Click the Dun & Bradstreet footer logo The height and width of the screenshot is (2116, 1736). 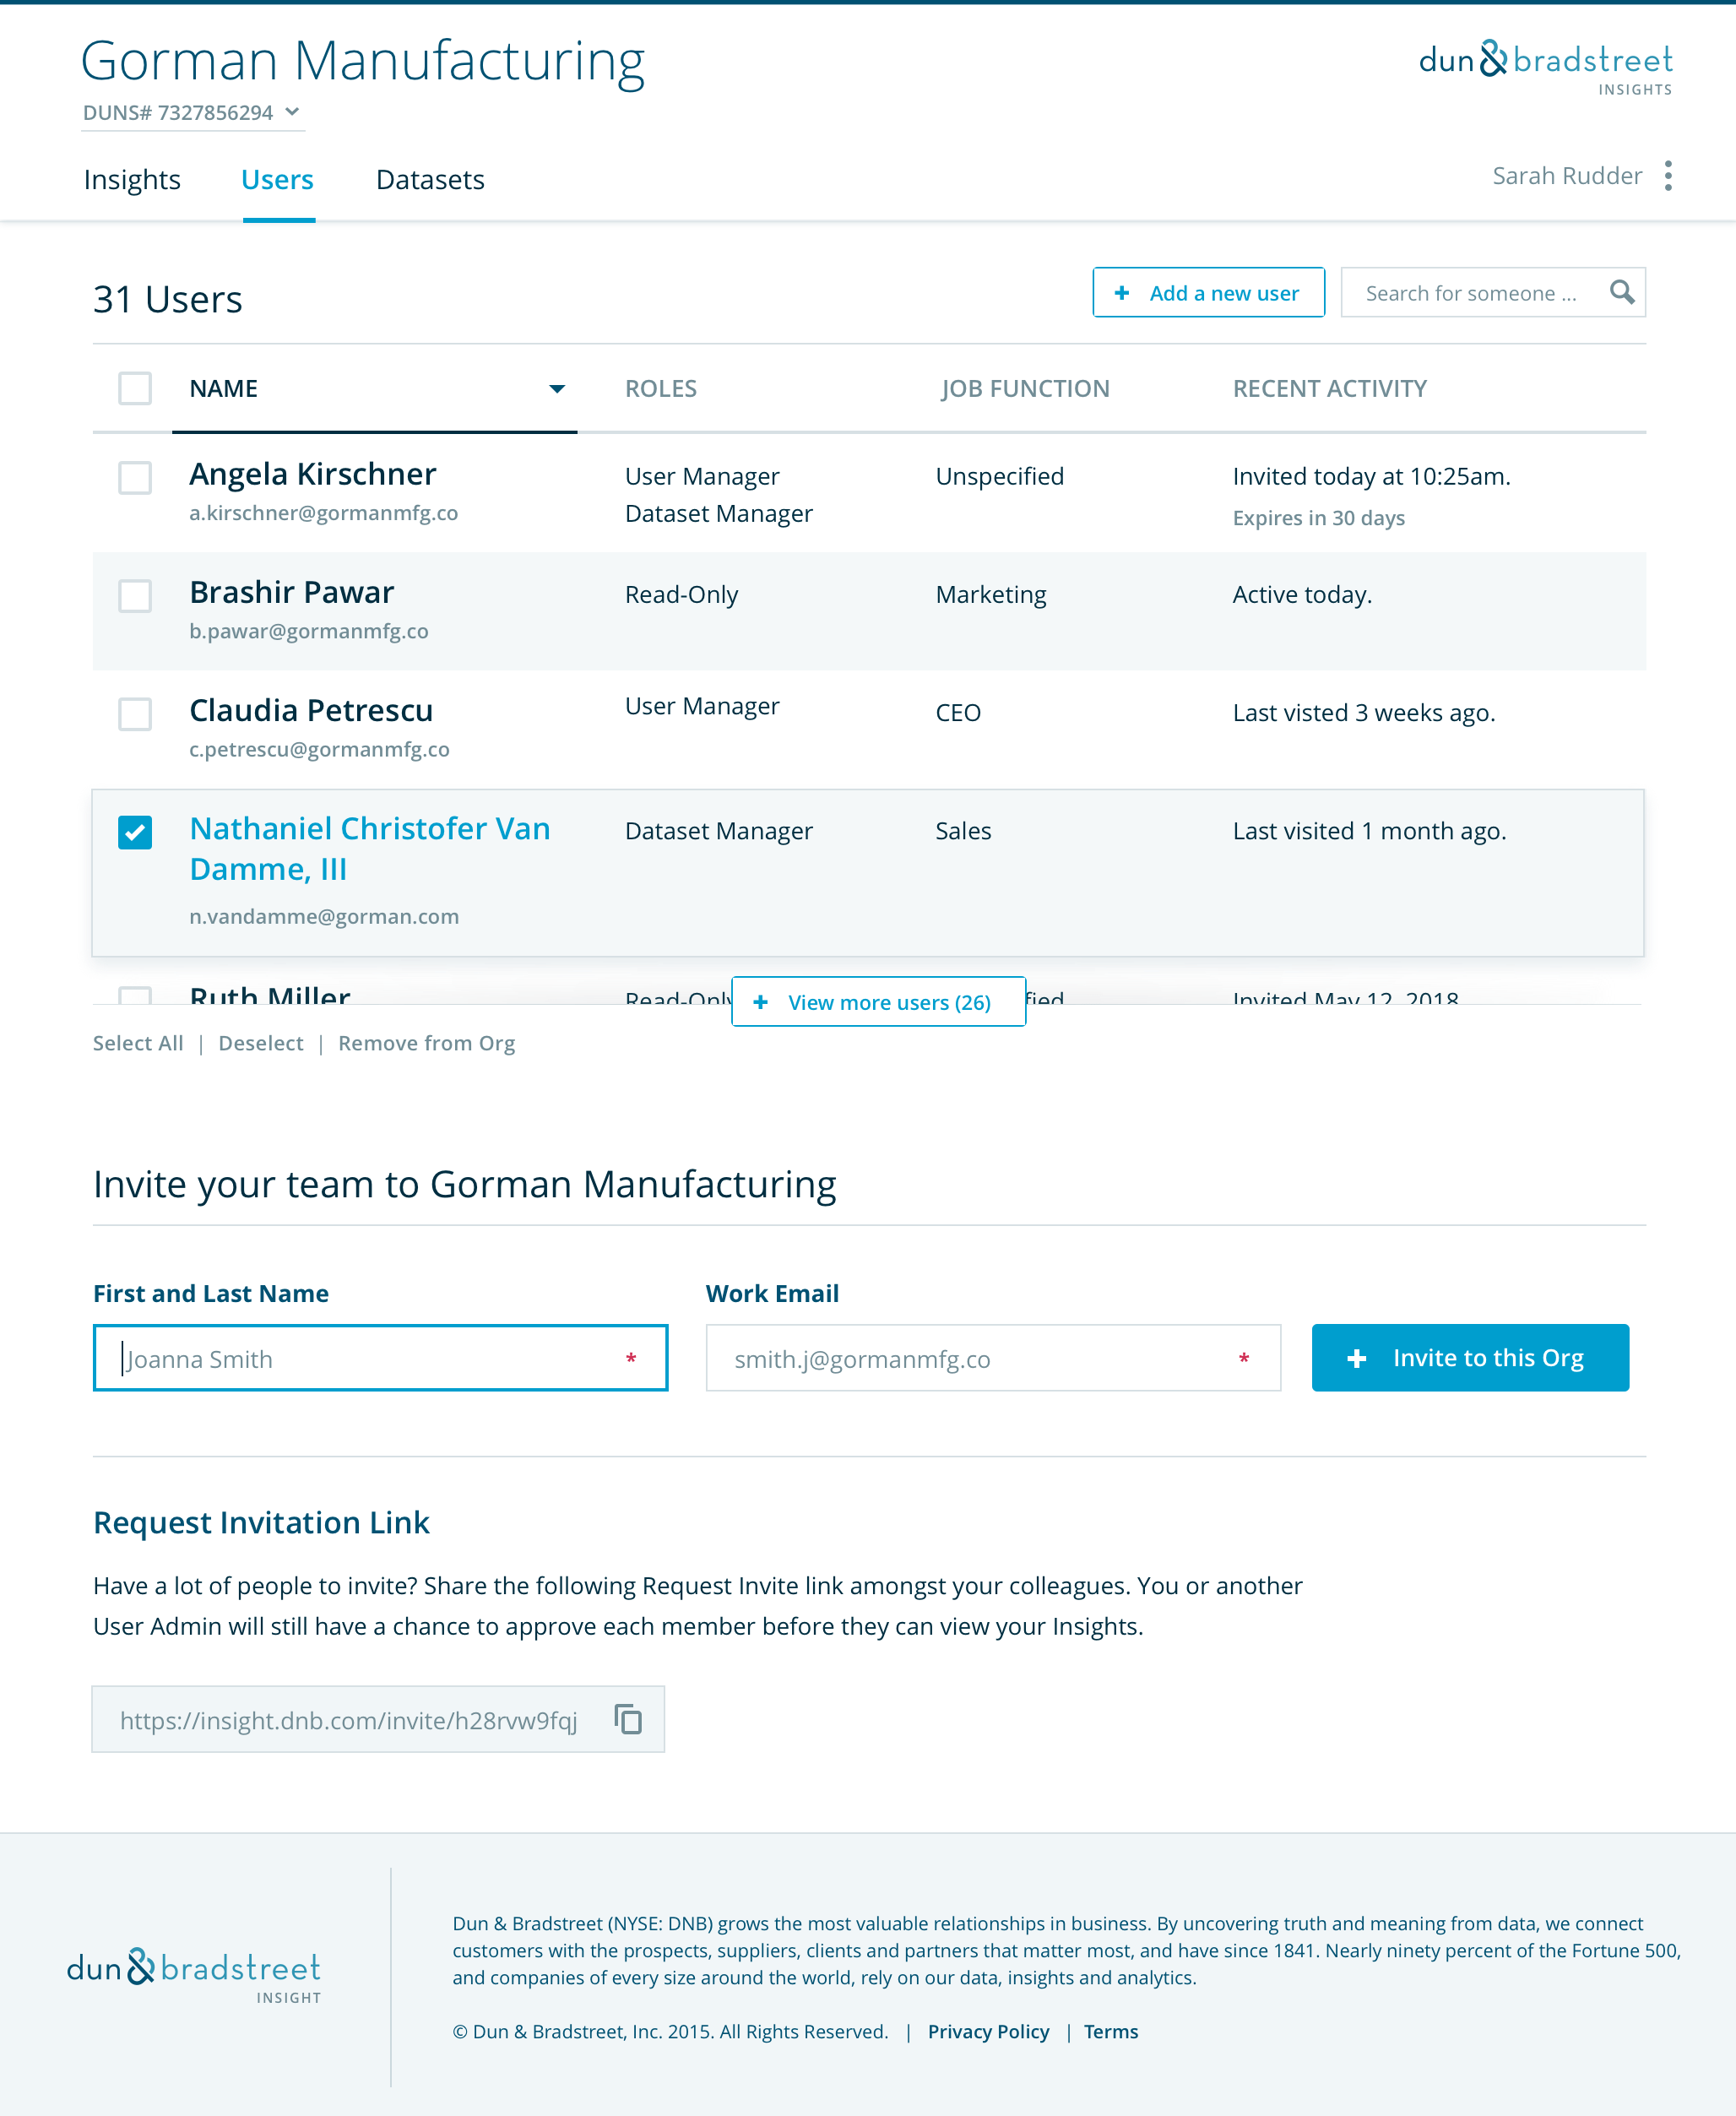click(194, 1975)
